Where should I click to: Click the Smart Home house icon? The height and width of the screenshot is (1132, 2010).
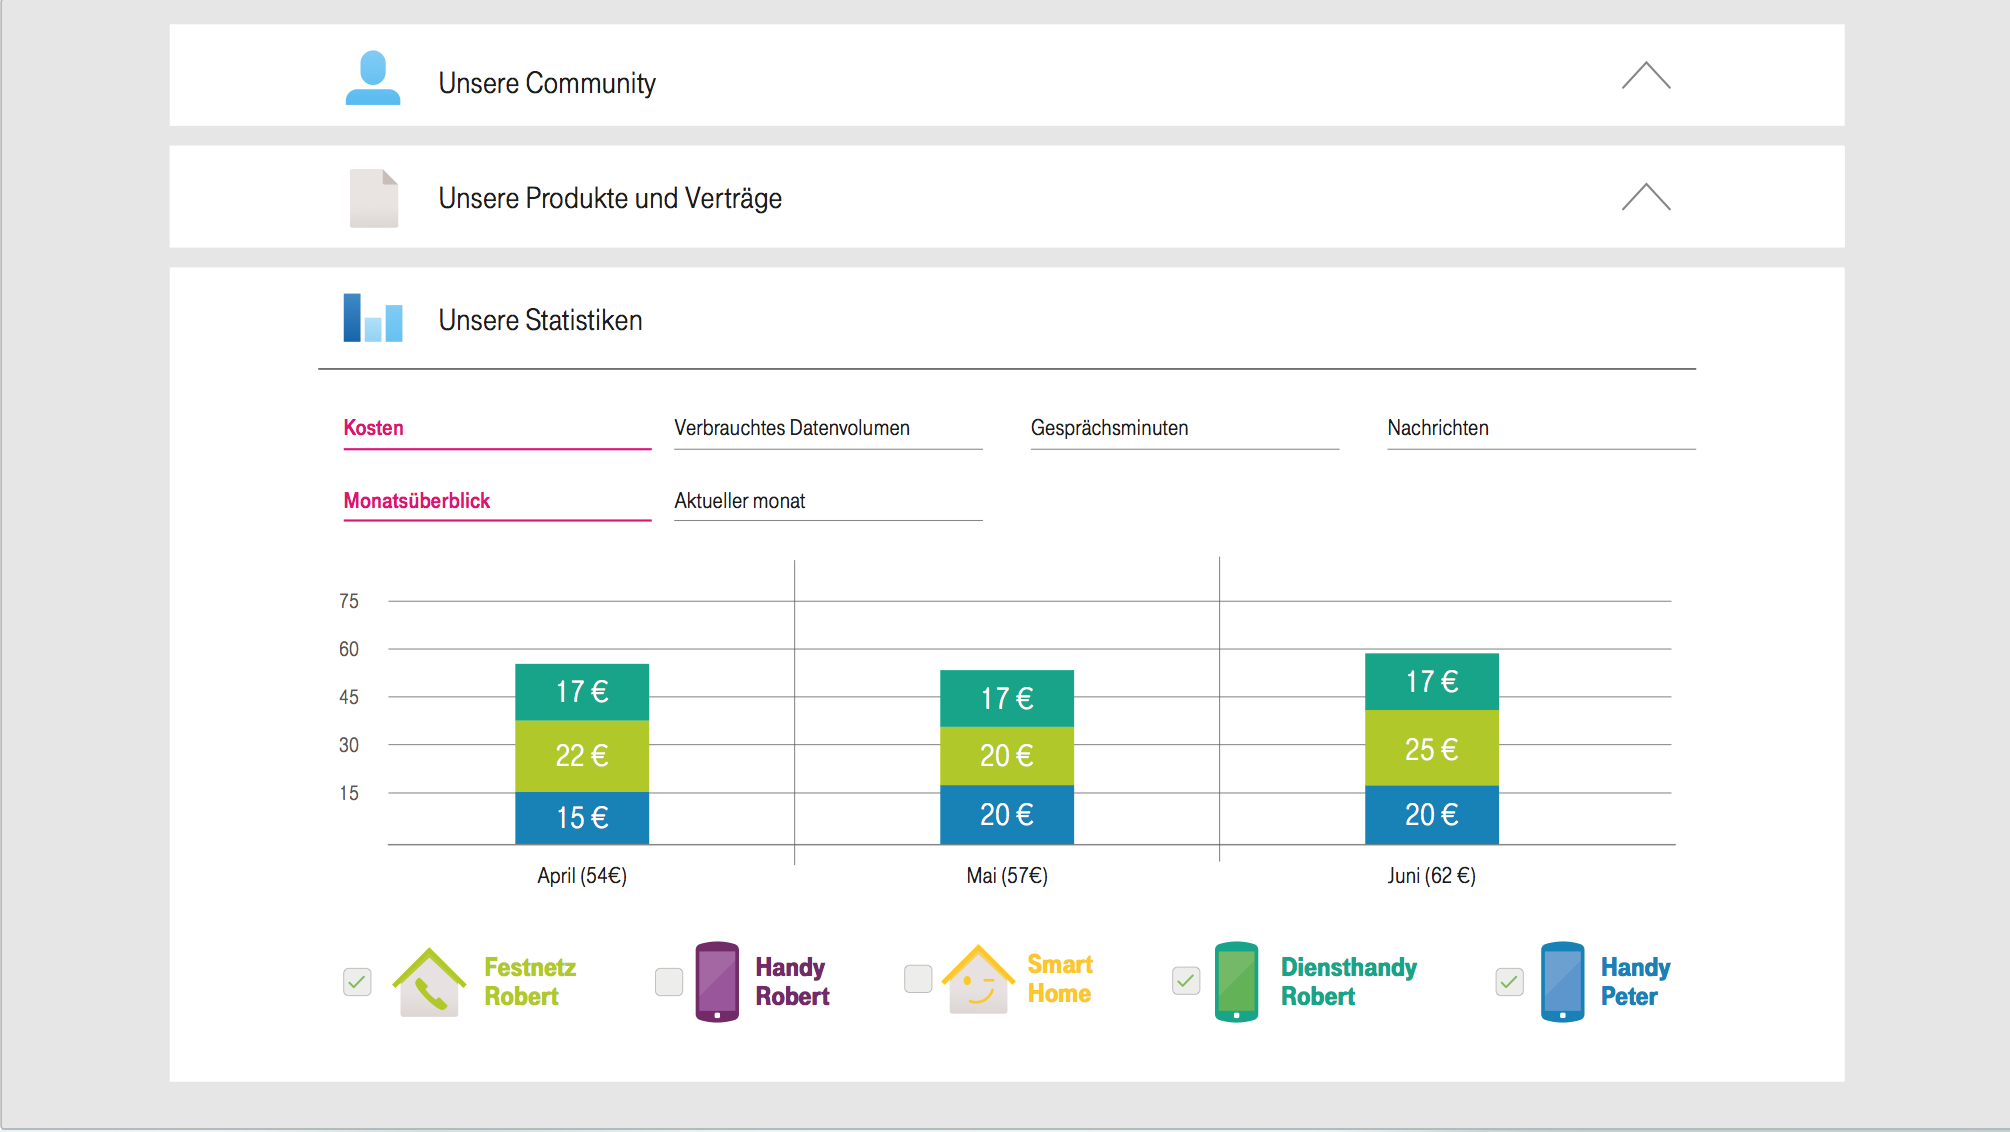(x=977, y=979)
